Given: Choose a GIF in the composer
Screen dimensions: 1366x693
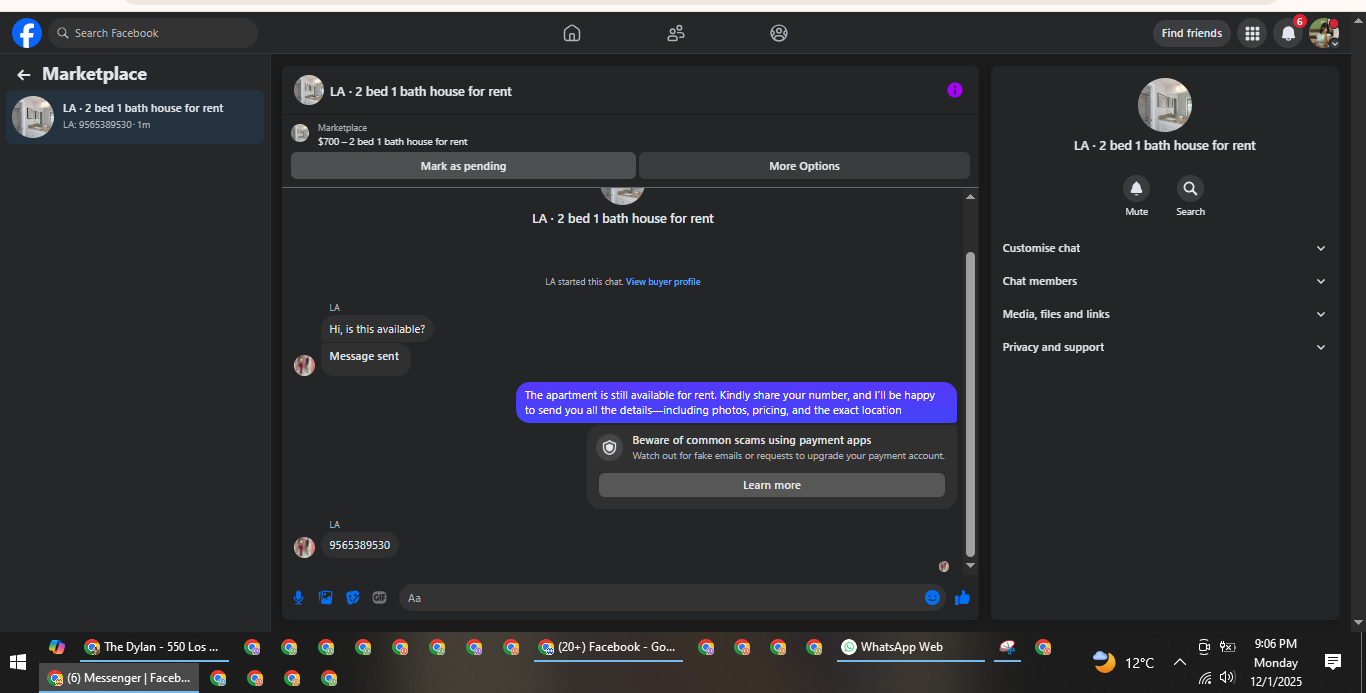Looking at the screenshot, I should click(379, 597).
